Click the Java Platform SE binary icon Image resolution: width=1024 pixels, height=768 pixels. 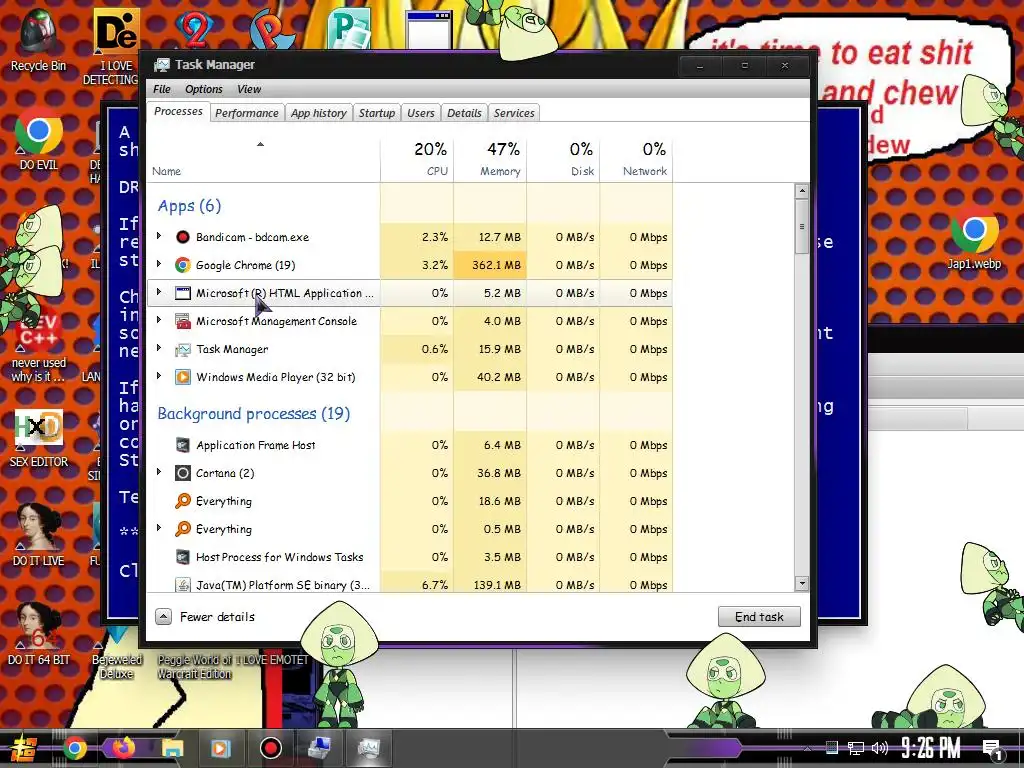(x=183, y=584)
